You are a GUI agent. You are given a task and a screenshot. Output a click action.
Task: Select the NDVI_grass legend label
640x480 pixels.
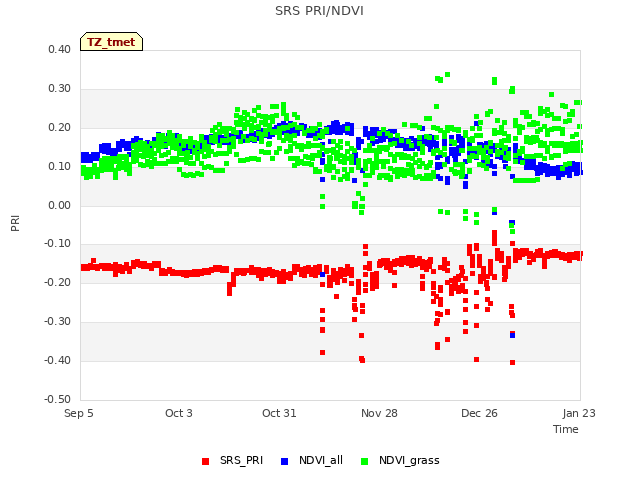tap(409, 460)
